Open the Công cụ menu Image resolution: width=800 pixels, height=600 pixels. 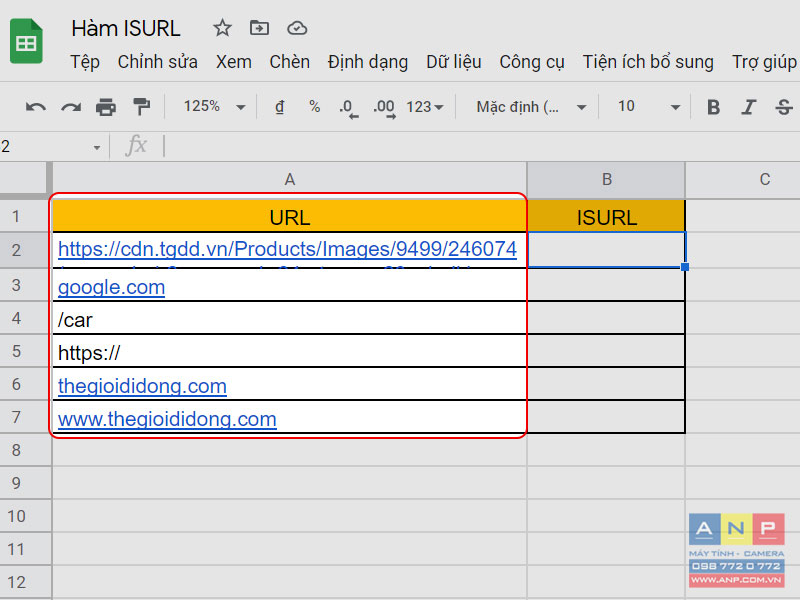coord(532,62)
